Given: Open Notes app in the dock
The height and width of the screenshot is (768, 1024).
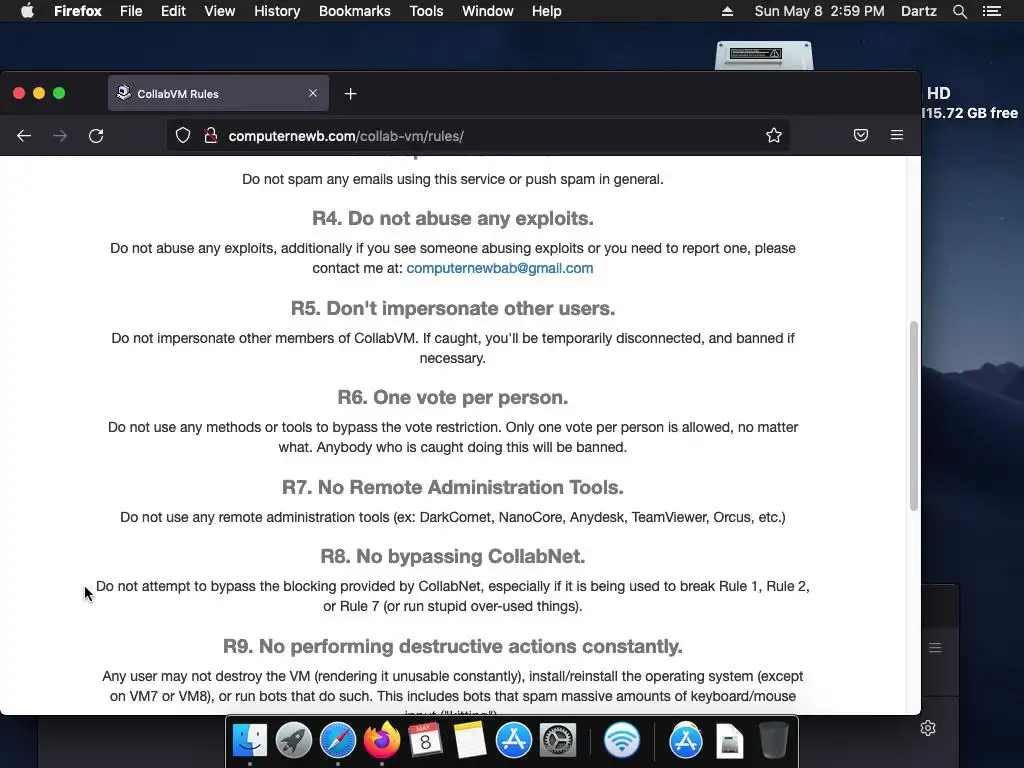Looking at the screenshot, I should click(470, 741).
